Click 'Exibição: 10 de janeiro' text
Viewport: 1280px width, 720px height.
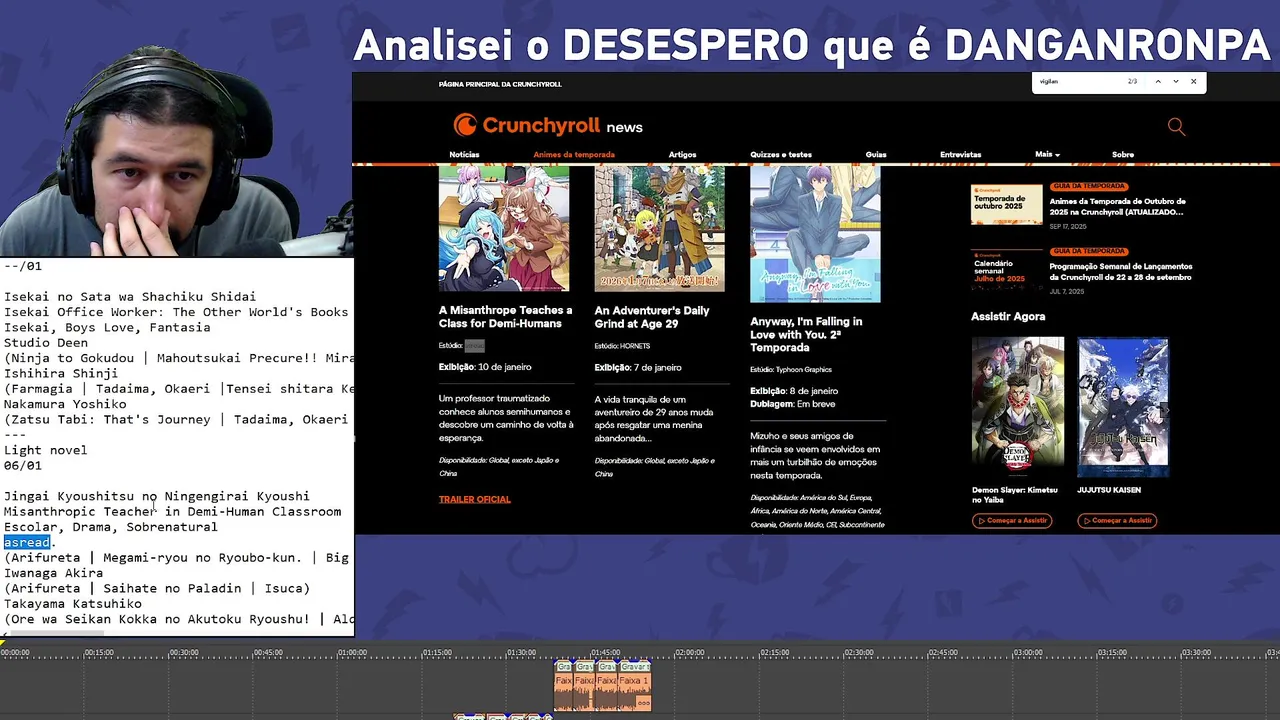pos(485,367)
